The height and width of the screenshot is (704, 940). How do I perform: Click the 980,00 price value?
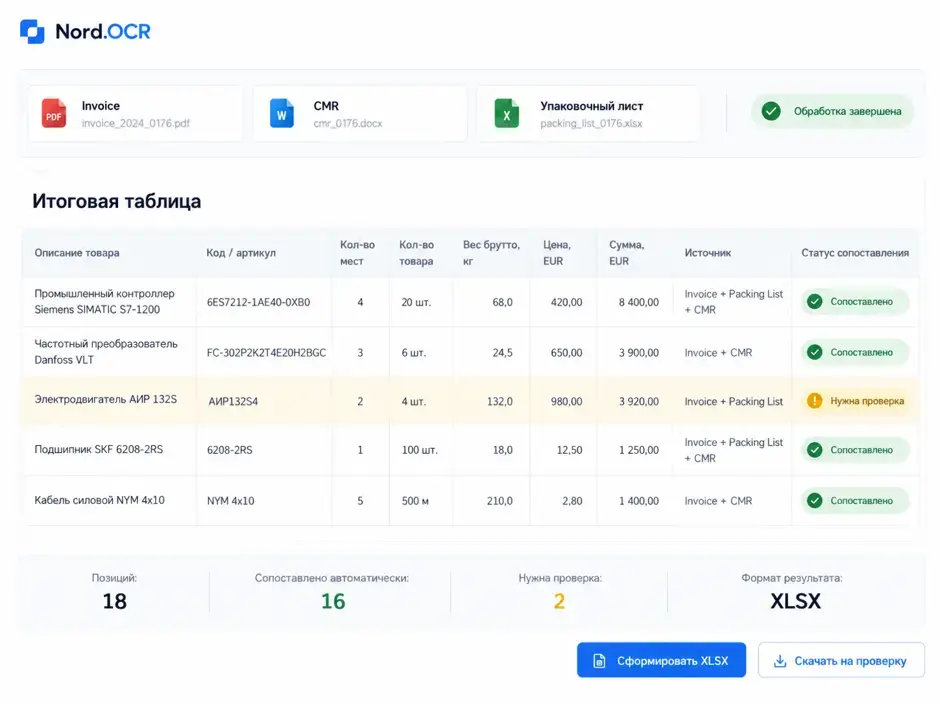tap(567, 401)
